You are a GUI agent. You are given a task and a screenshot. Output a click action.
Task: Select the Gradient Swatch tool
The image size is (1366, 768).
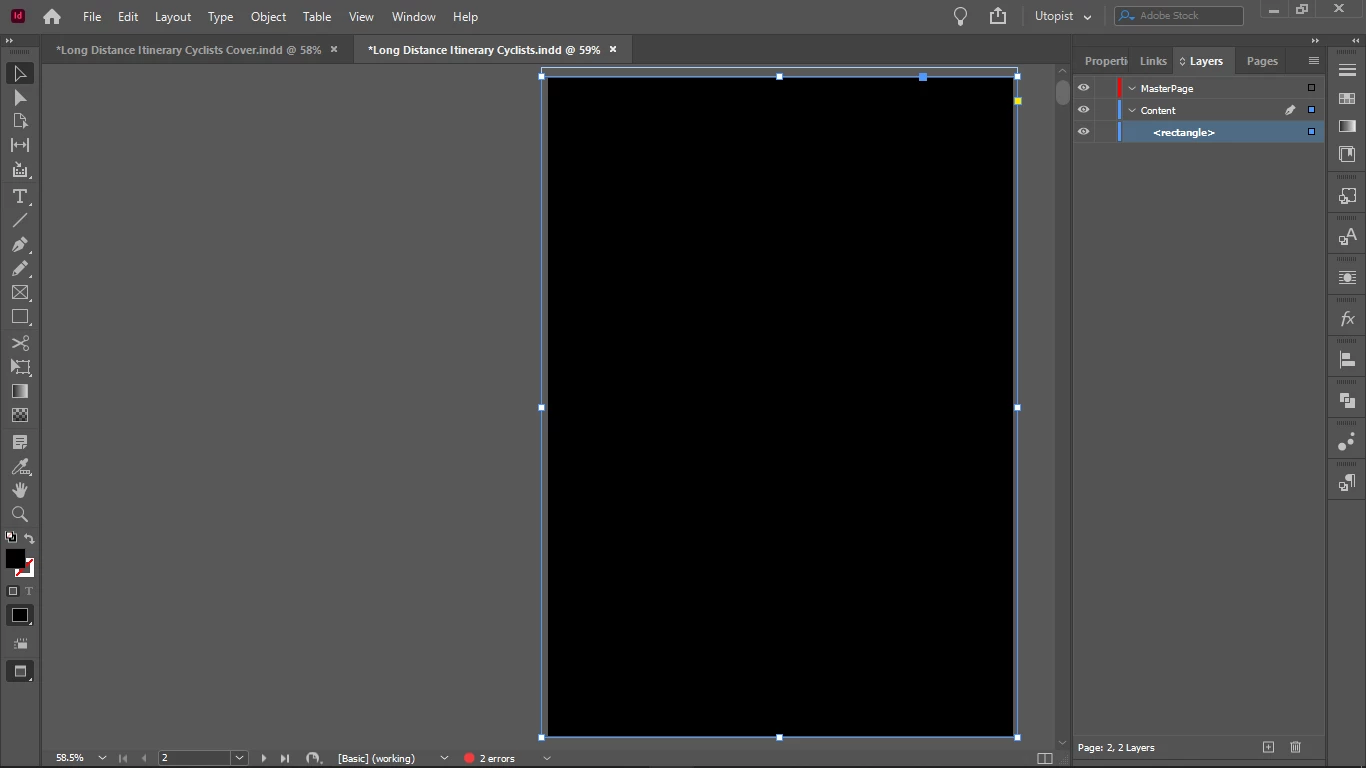(x=20, y=391)
